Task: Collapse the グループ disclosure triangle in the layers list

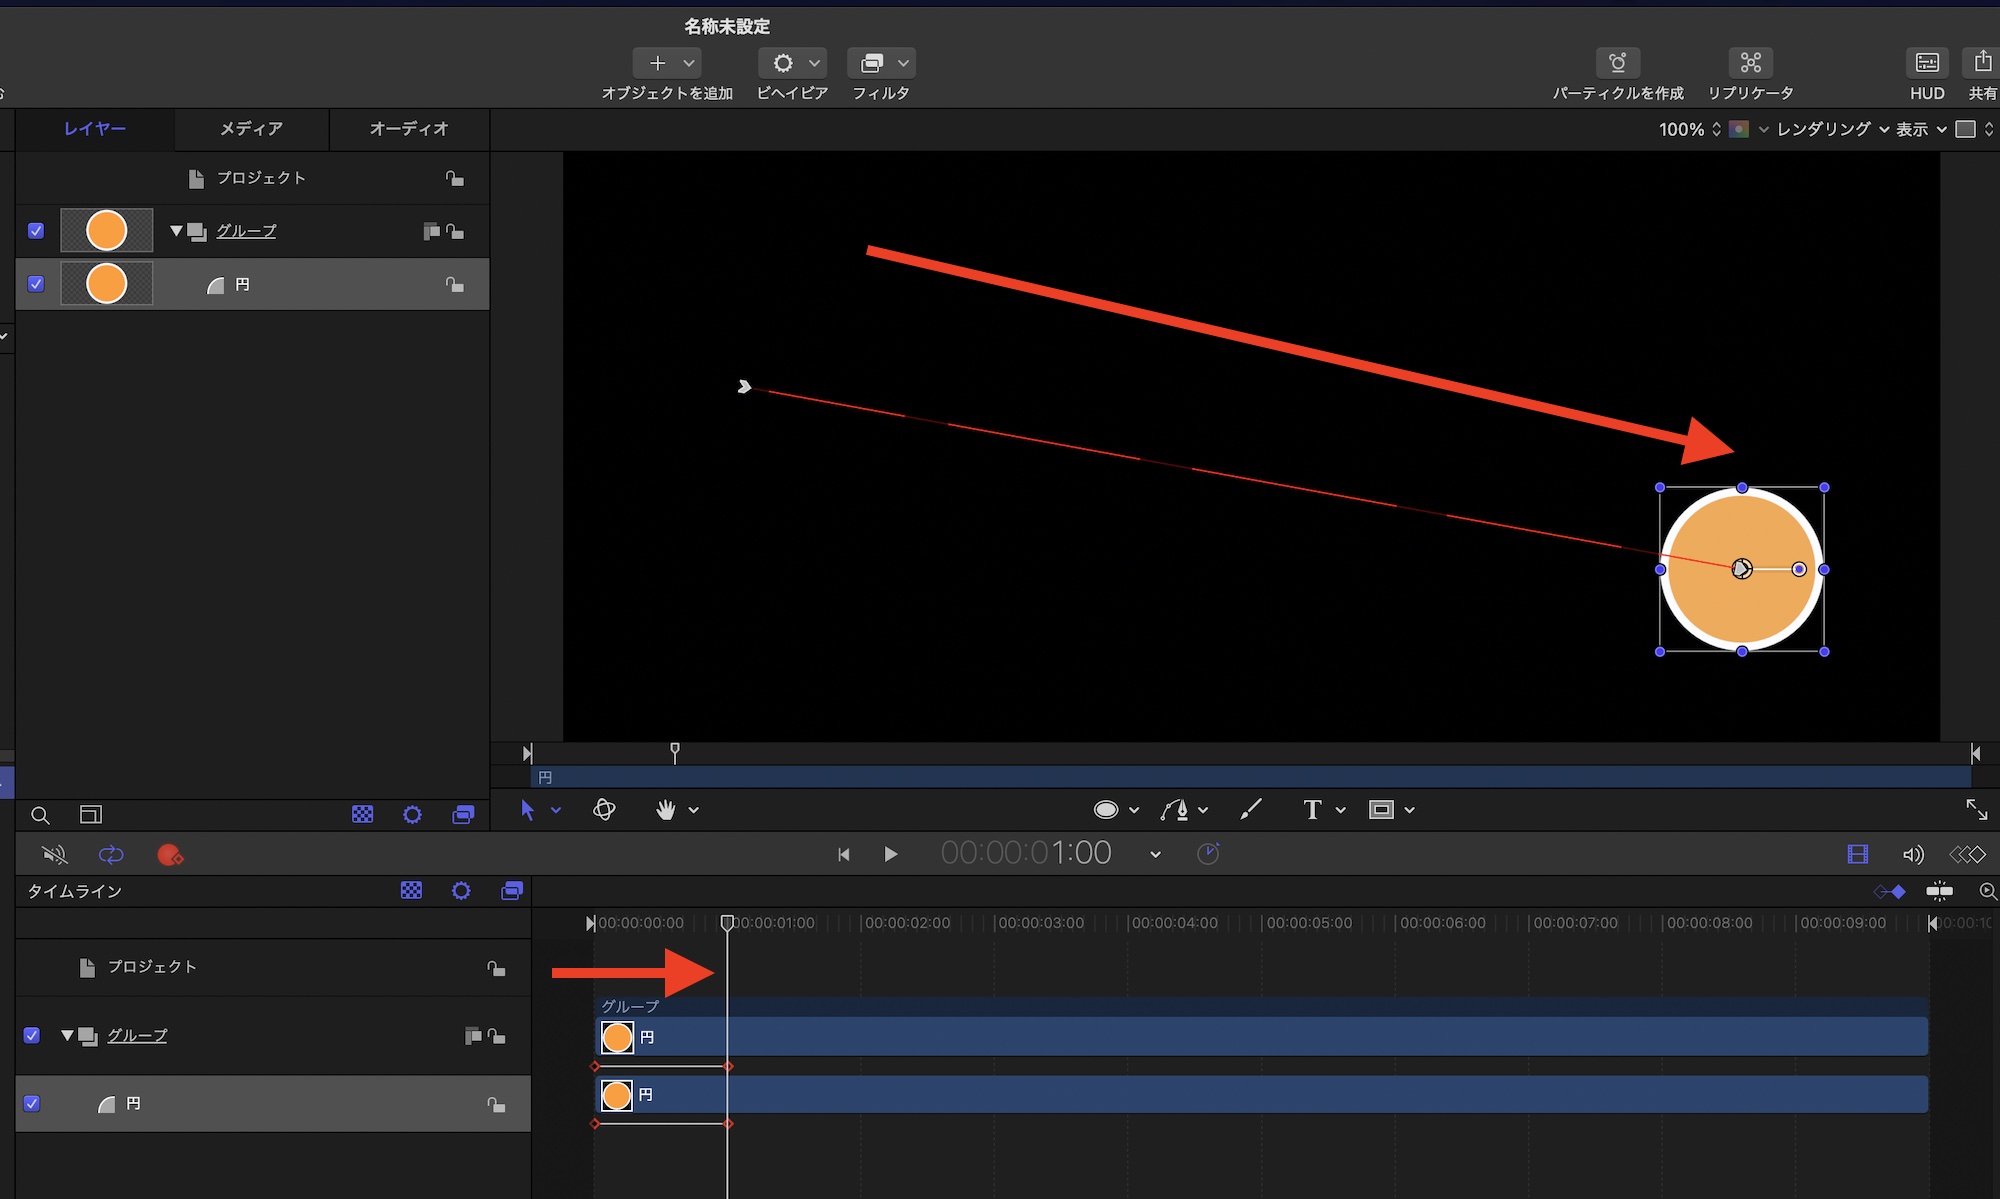Action: coord(176,231)
